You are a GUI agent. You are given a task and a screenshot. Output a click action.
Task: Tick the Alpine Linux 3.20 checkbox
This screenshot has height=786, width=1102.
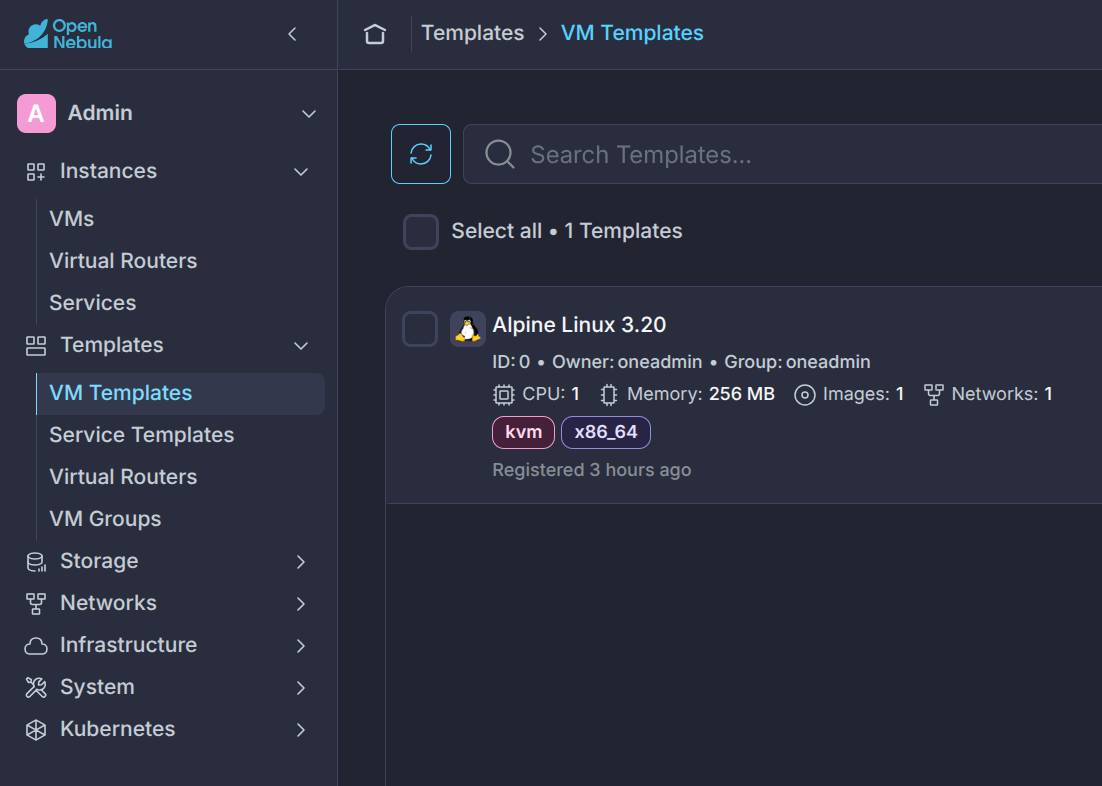pyautogui.click(x=420, y=329)
